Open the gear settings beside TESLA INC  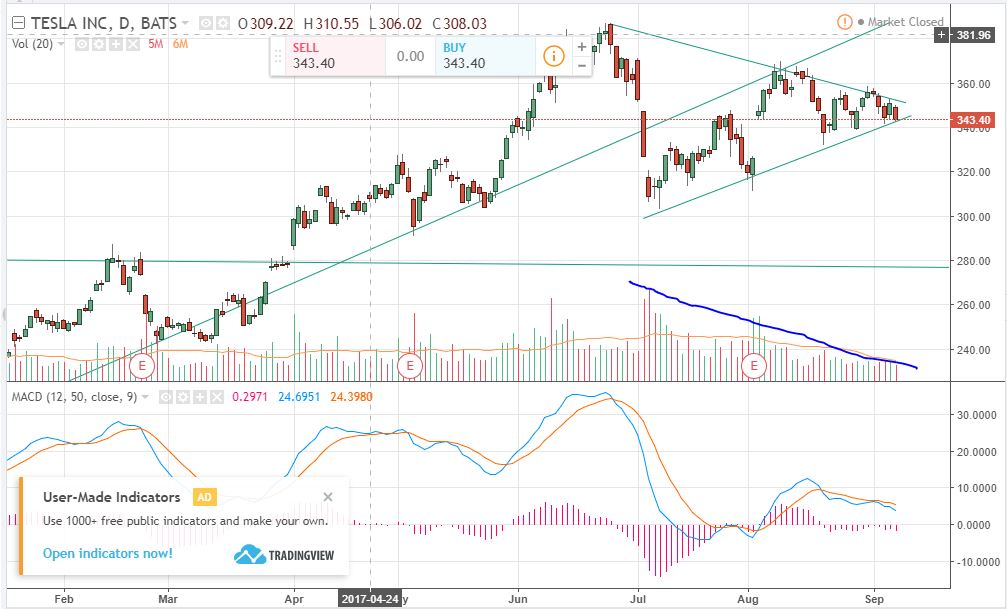[x=222, y=24]
